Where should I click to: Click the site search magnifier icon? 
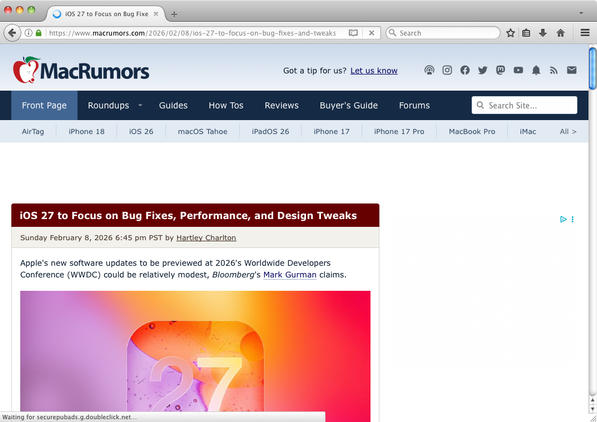coord(480,105)
